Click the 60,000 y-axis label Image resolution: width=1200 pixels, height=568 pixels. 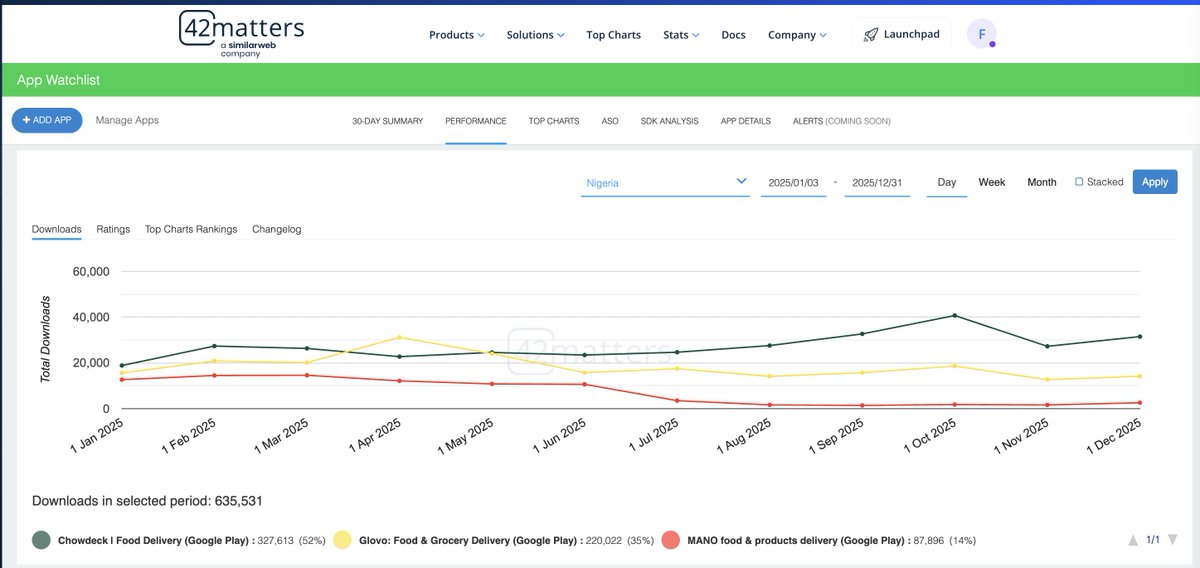91,271
